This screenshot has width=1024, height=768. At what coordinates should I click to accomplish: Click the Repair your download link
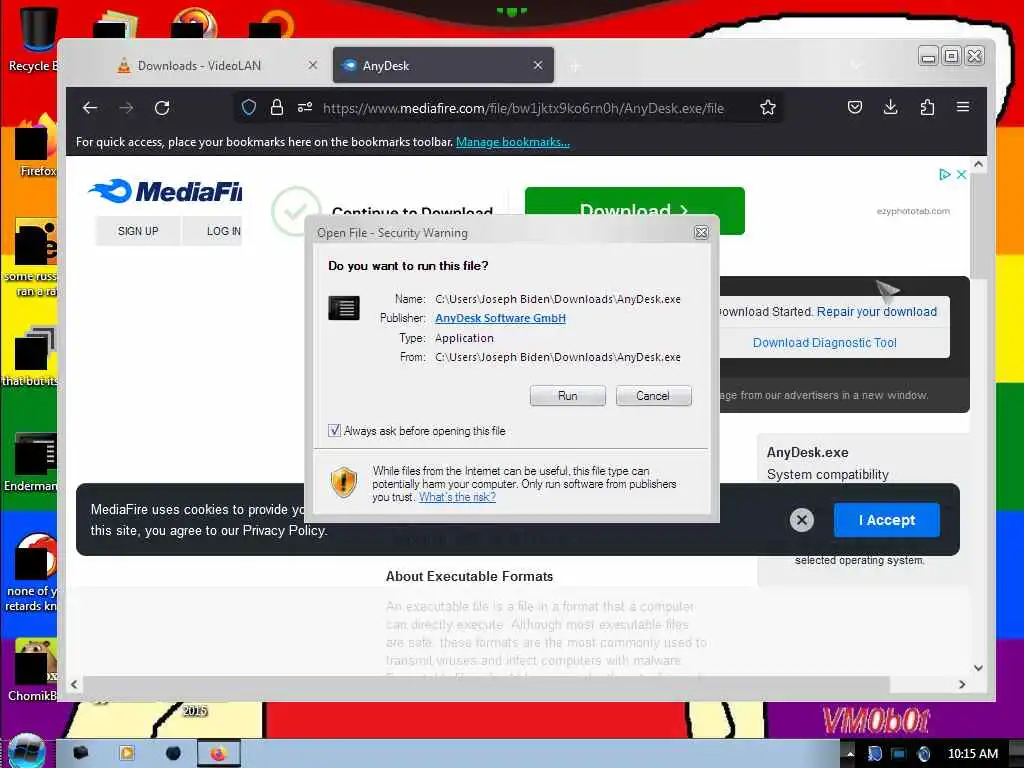pos(876,312)
